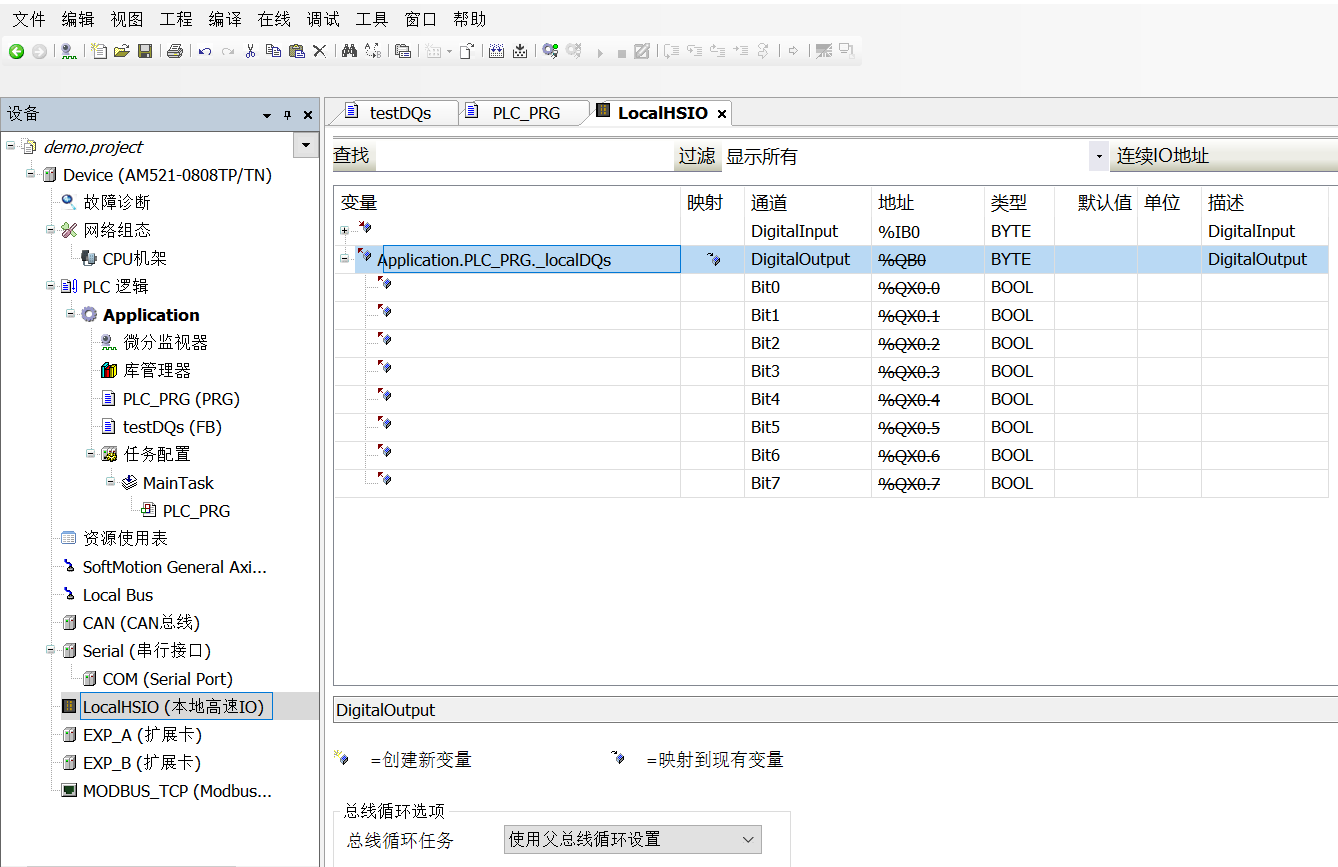Click mapping icon in DigitalOutput row
Screen dimensions: 1338x867
[x=713, y=259]
